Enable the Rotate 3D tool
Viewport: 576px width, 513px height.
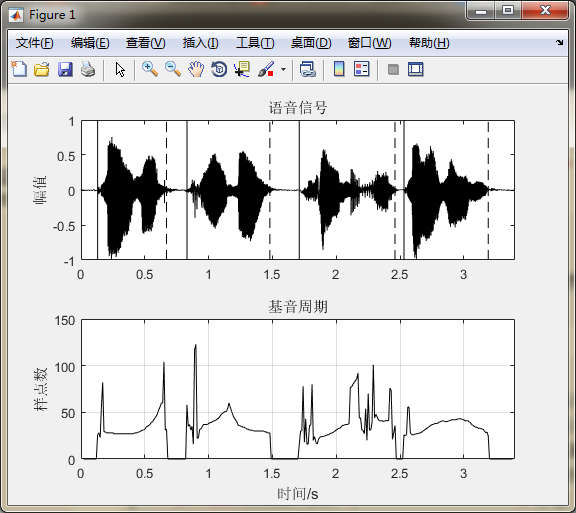[219, 69]
